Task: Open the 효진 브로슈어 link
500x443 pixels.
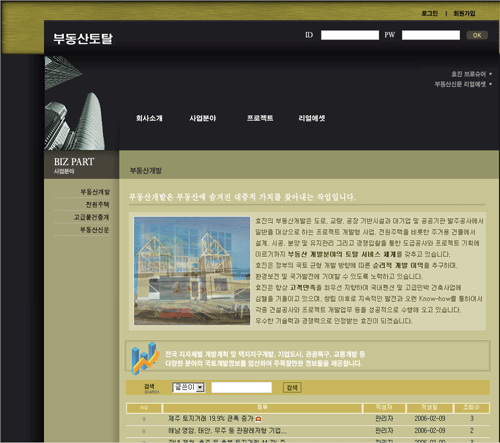Action: pyautogui.click(x=469, y=74)
